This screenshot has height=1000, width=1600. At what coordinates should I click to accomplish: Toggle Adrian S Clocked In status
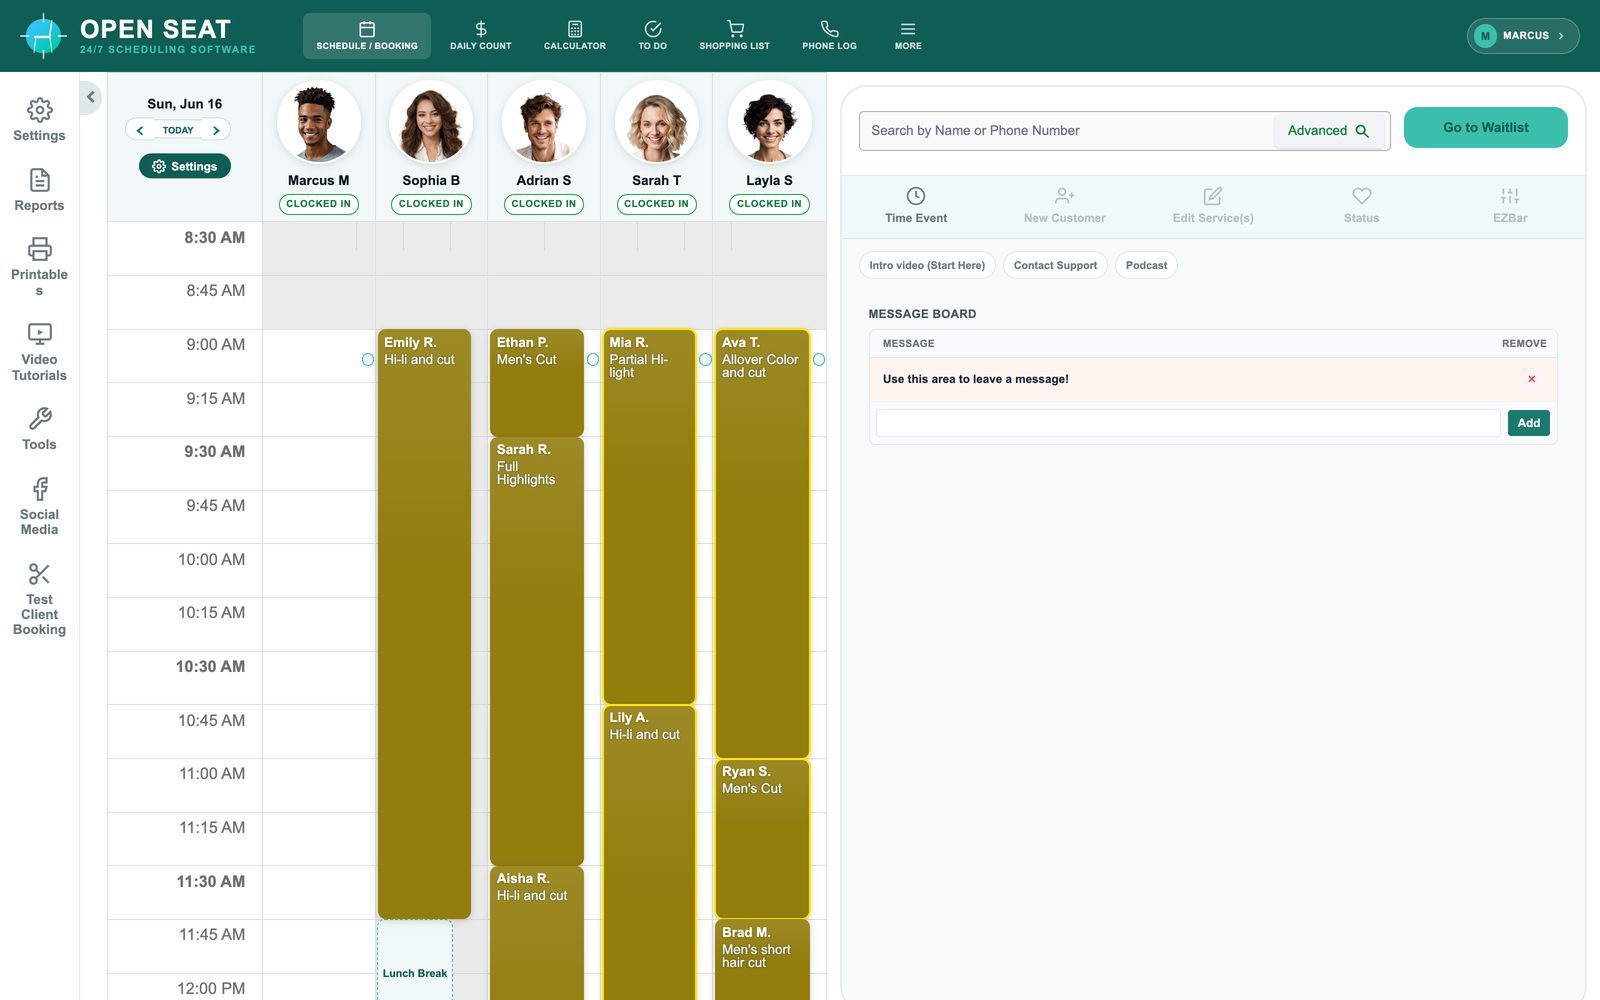[544, 204]
